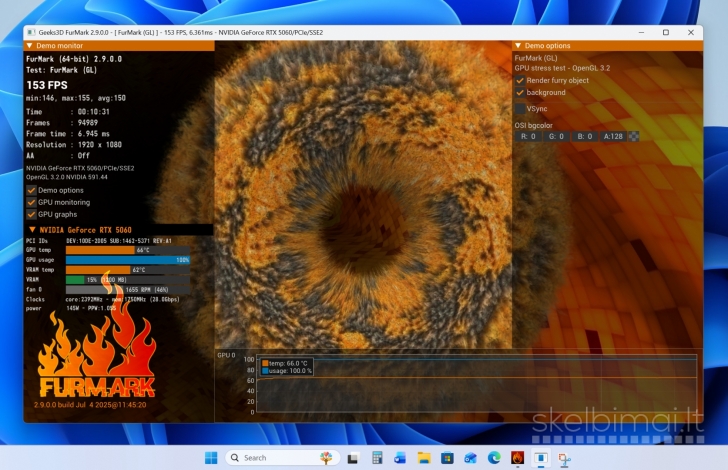Screen dimensions: 728x470
Task: Enable the VSync checkbox
Action: (x=520, y=108)
